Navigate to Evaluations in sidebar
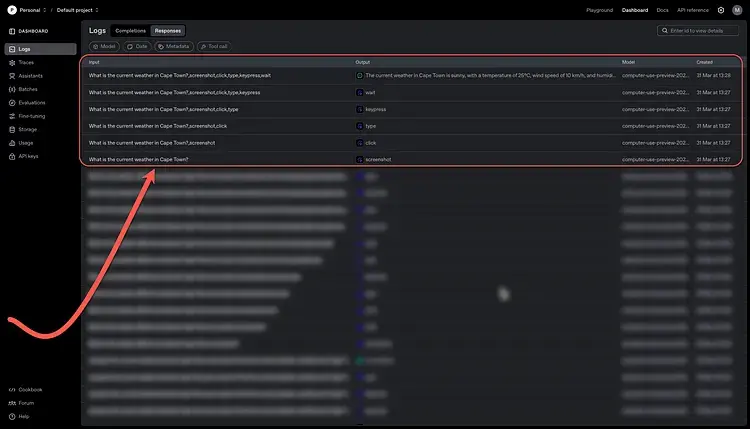The image size is (750, 429). 32,102
